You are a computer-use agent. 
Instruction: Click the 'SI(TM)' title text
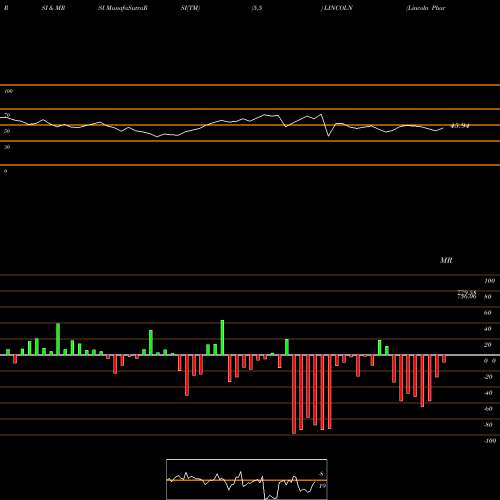tap(190, 8)
